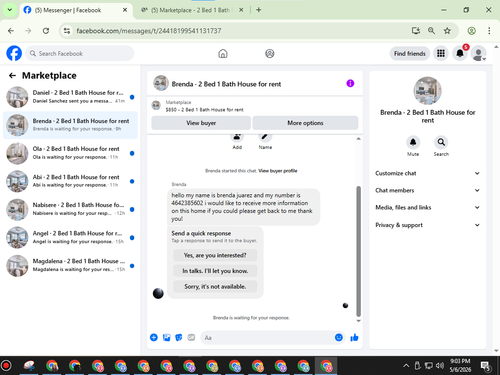Image resolution: width=500 pixels, height=375 pixels.
Task: Open Abi's 2 Bed 1 Bath conversation
Action: click(x=70, y=181)
